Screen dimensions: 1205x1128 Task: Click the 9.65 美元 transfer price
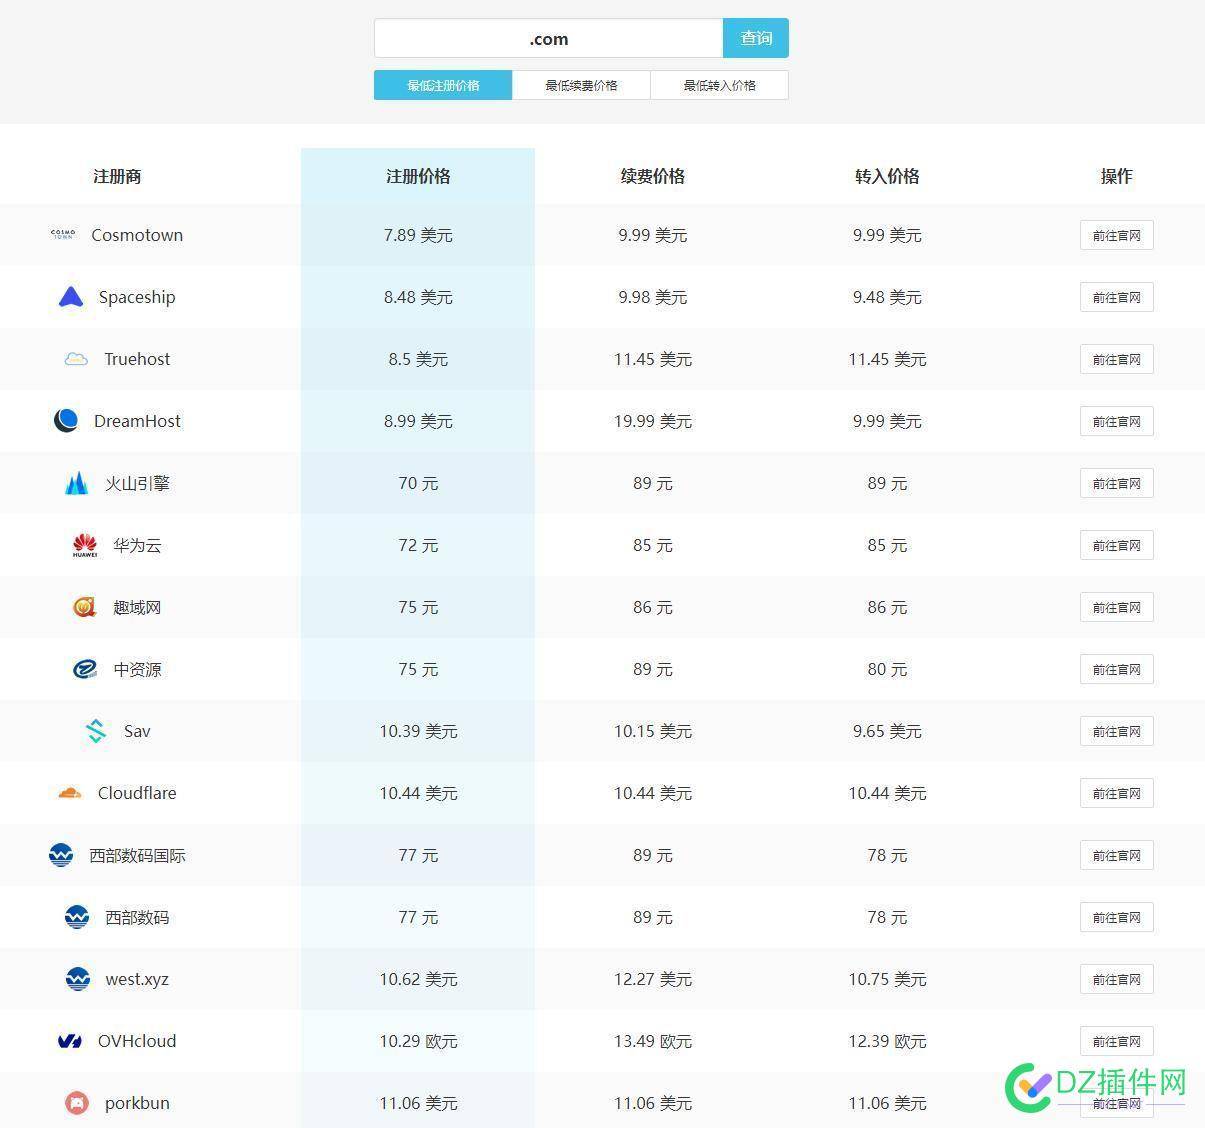coord(887,731)
